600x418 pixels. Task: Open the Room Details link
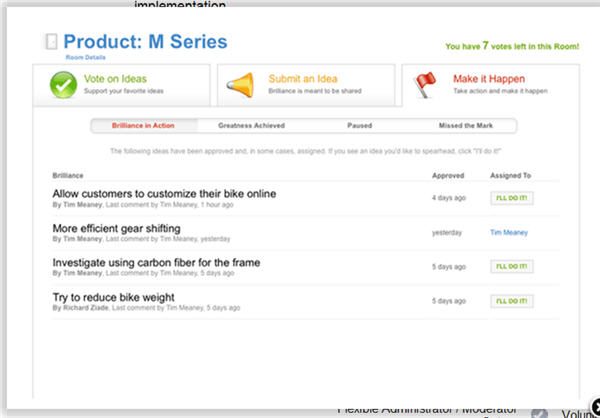86,59
